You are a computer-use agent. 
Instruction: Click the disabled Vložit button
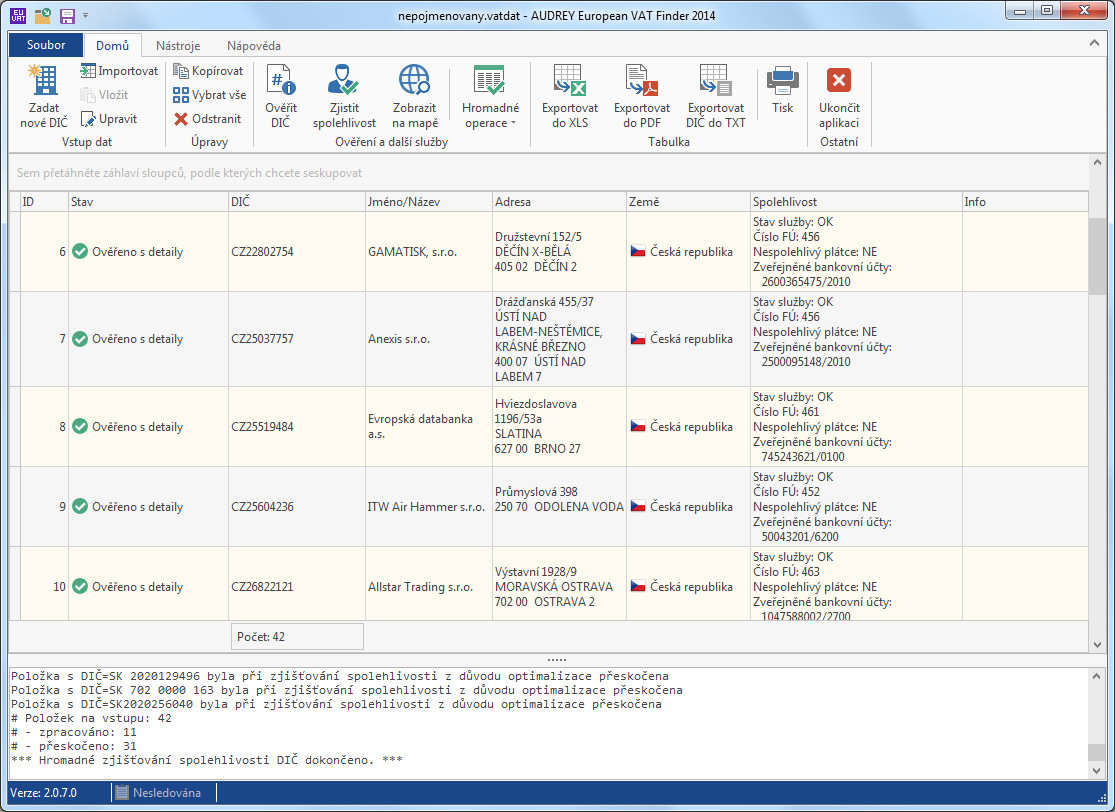coord(104,95)
